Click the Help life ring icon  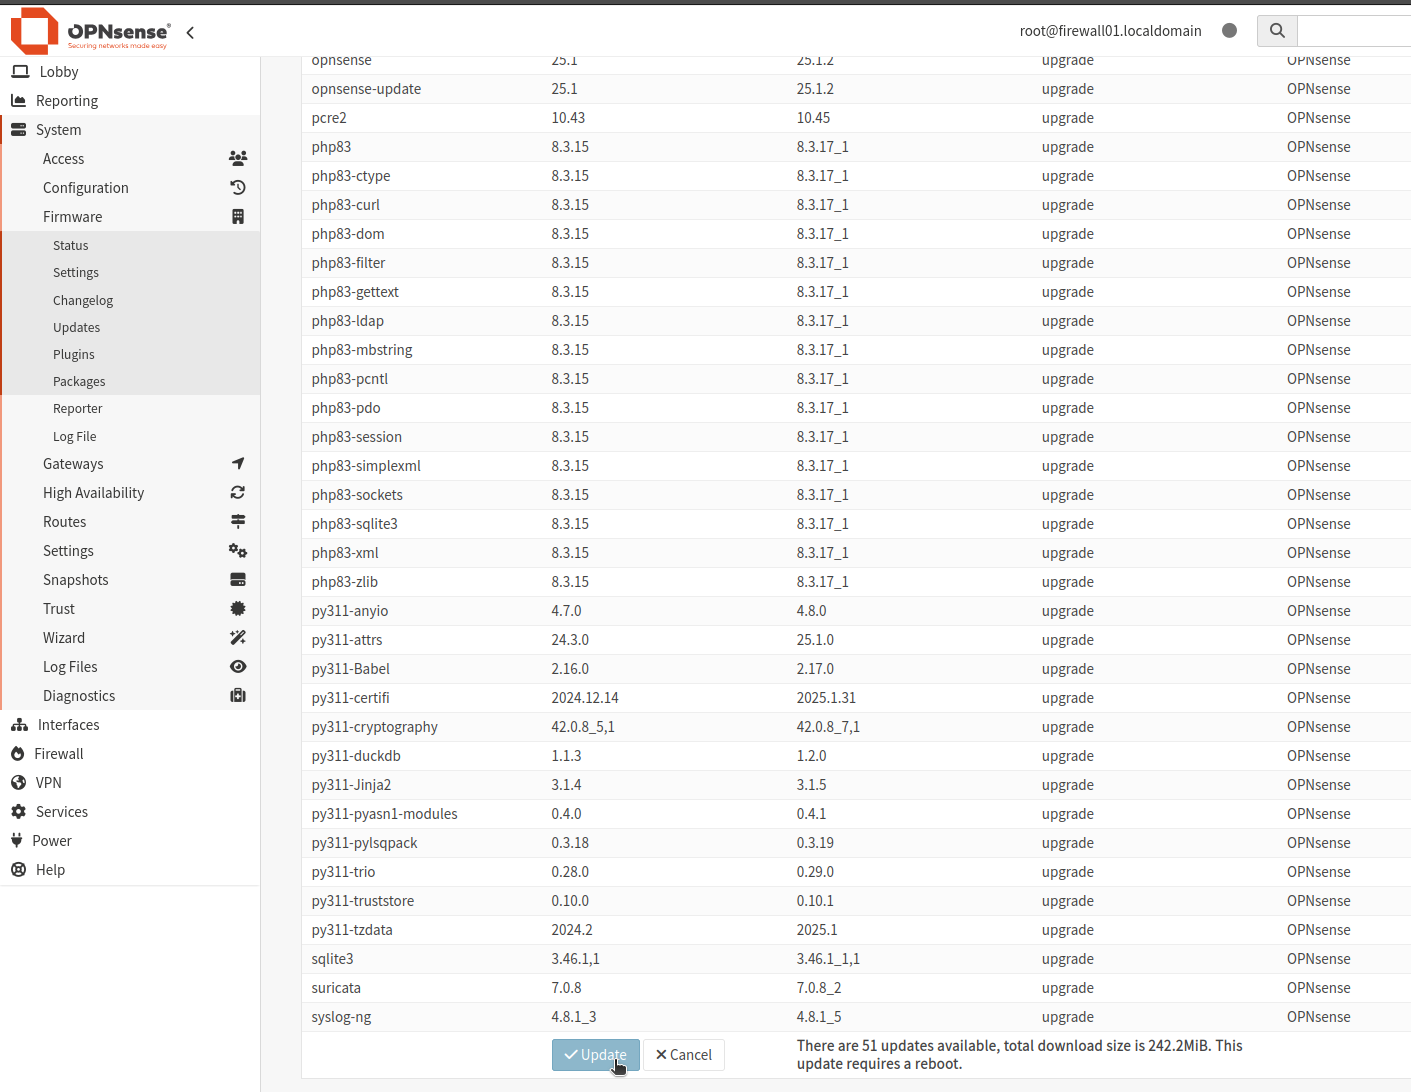(x=18, y=870)
